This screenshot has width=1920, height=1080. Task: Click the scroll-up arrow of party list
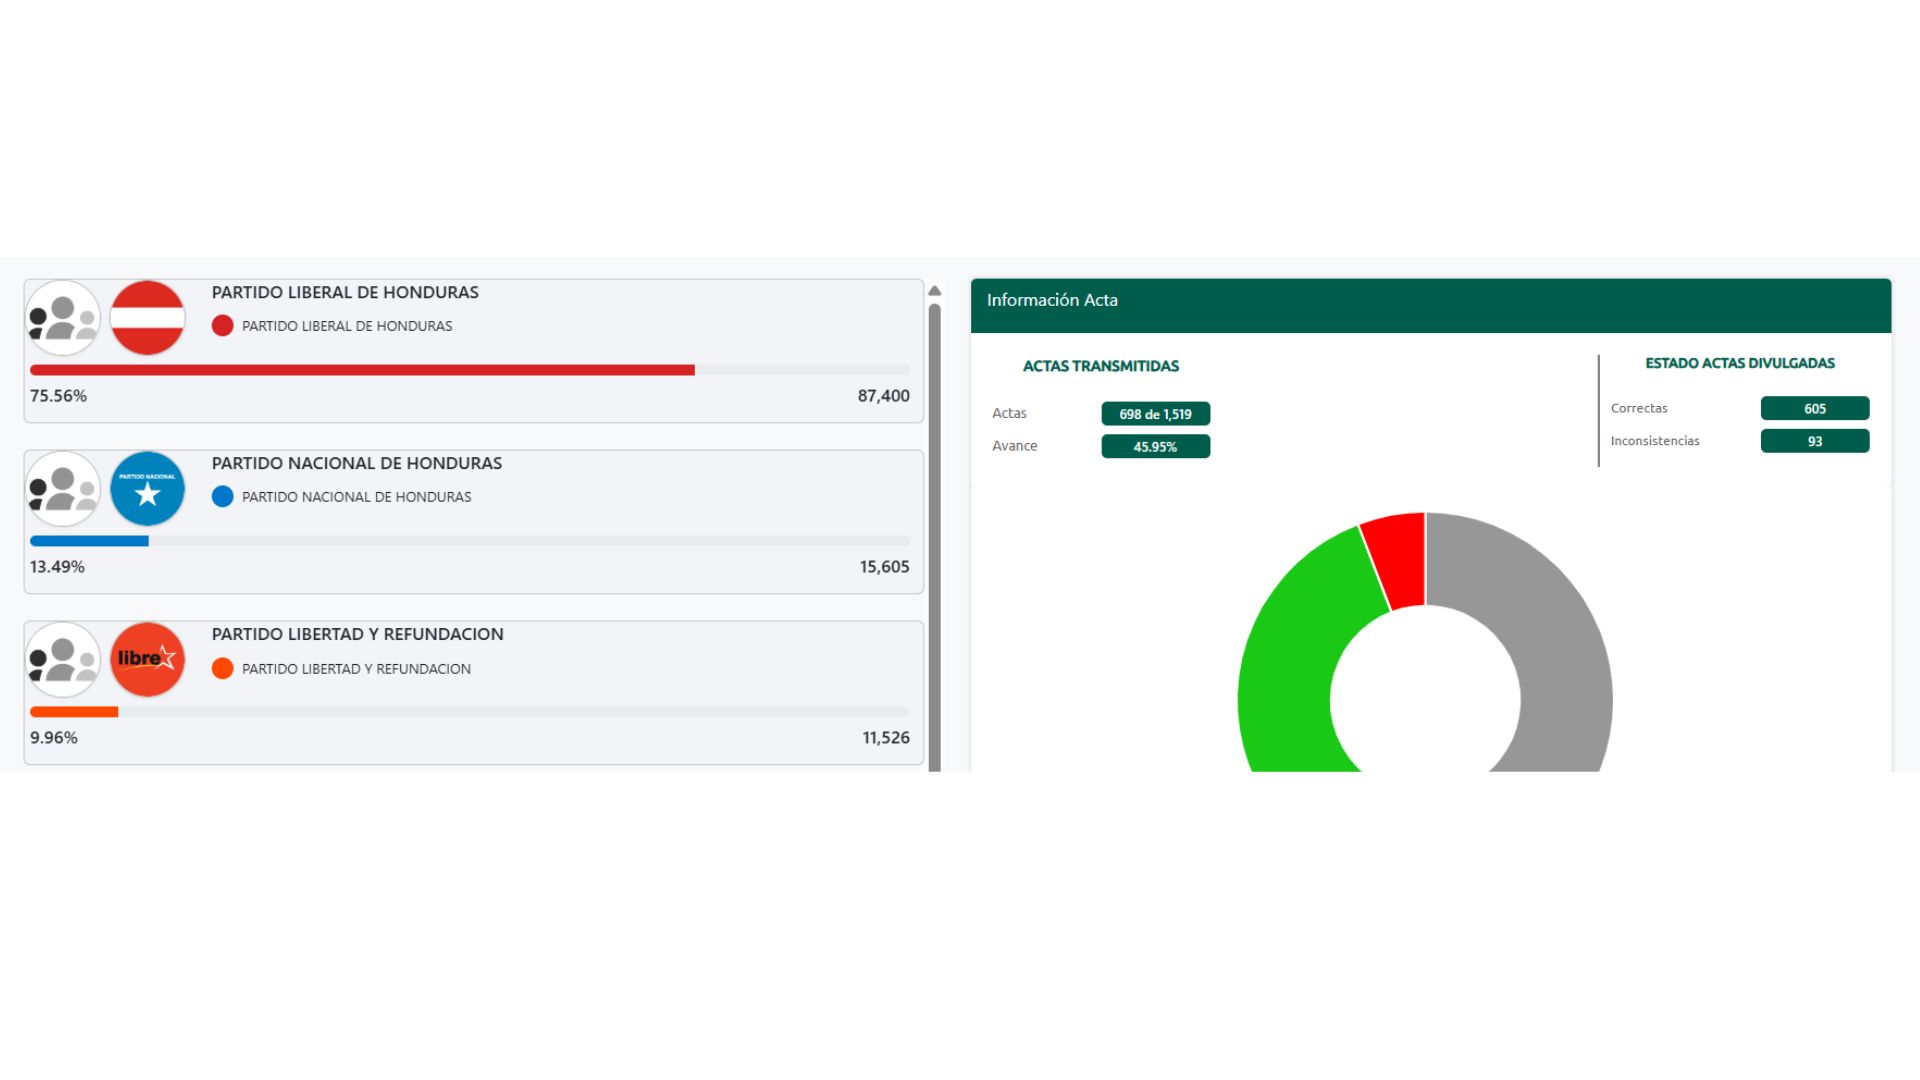(935, 291)
